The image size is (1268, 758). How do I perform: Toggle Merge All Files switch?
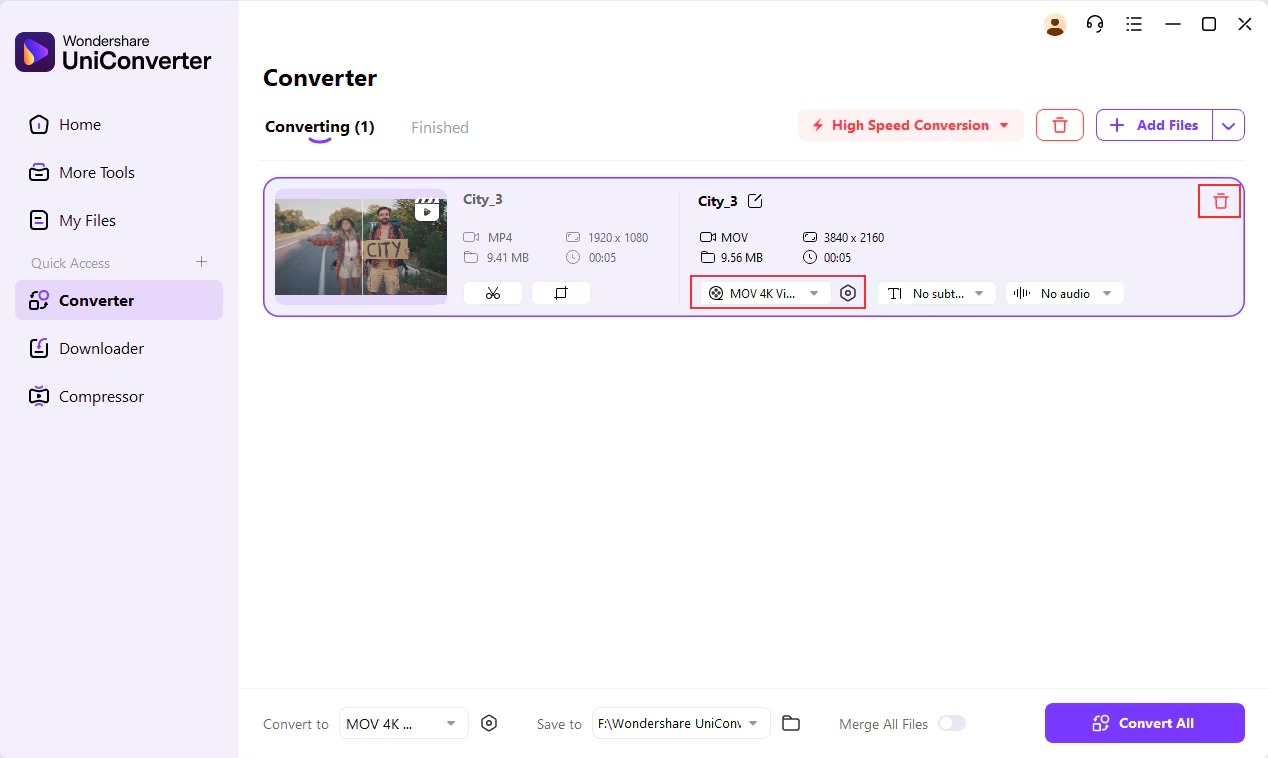coord(951,723)
